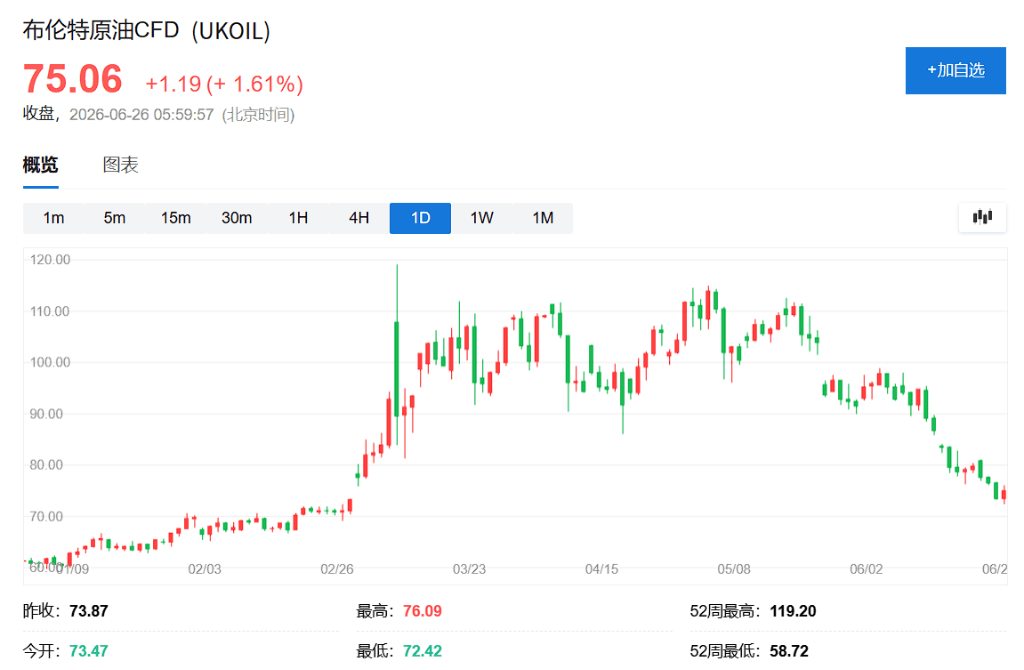Click the 70.00 y-axis label

click(46, 517)
